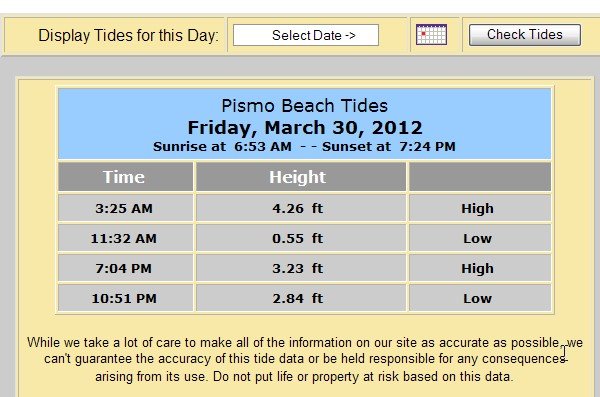Select the 10:51 PM time cell
The height and width of the screenshot is (397, 600).
pos(125,298)
